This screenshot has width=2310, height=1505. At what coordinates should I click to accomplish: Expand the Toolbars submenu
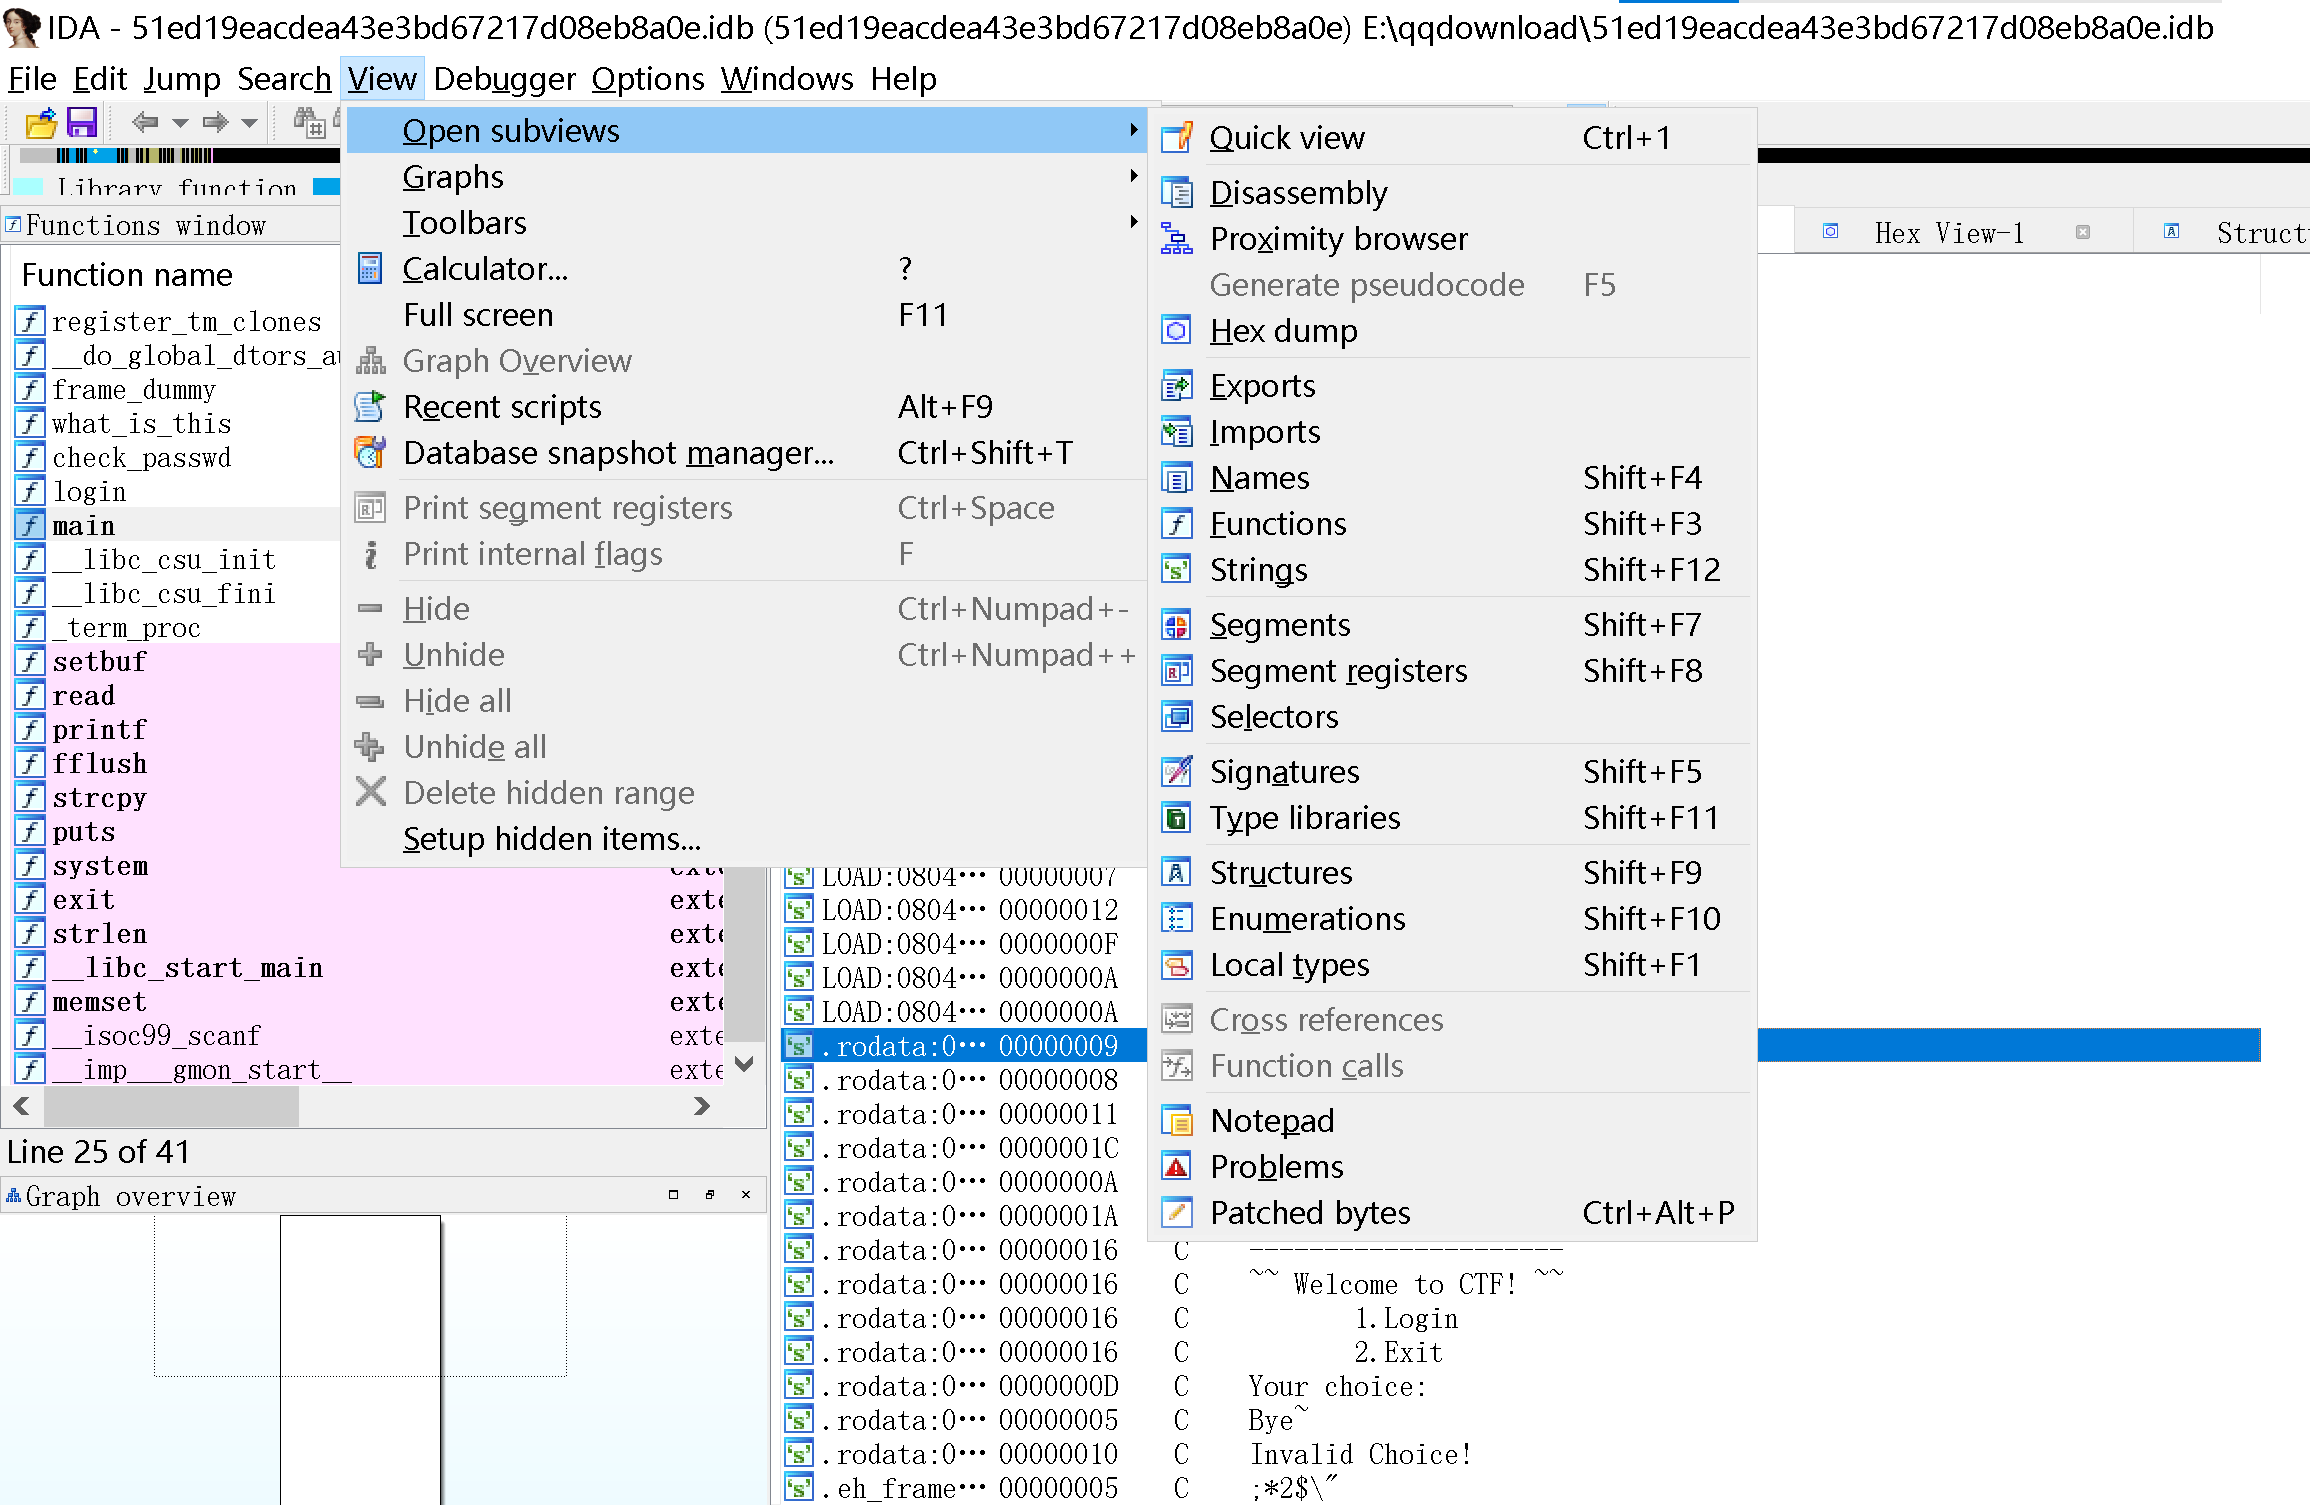464,223
